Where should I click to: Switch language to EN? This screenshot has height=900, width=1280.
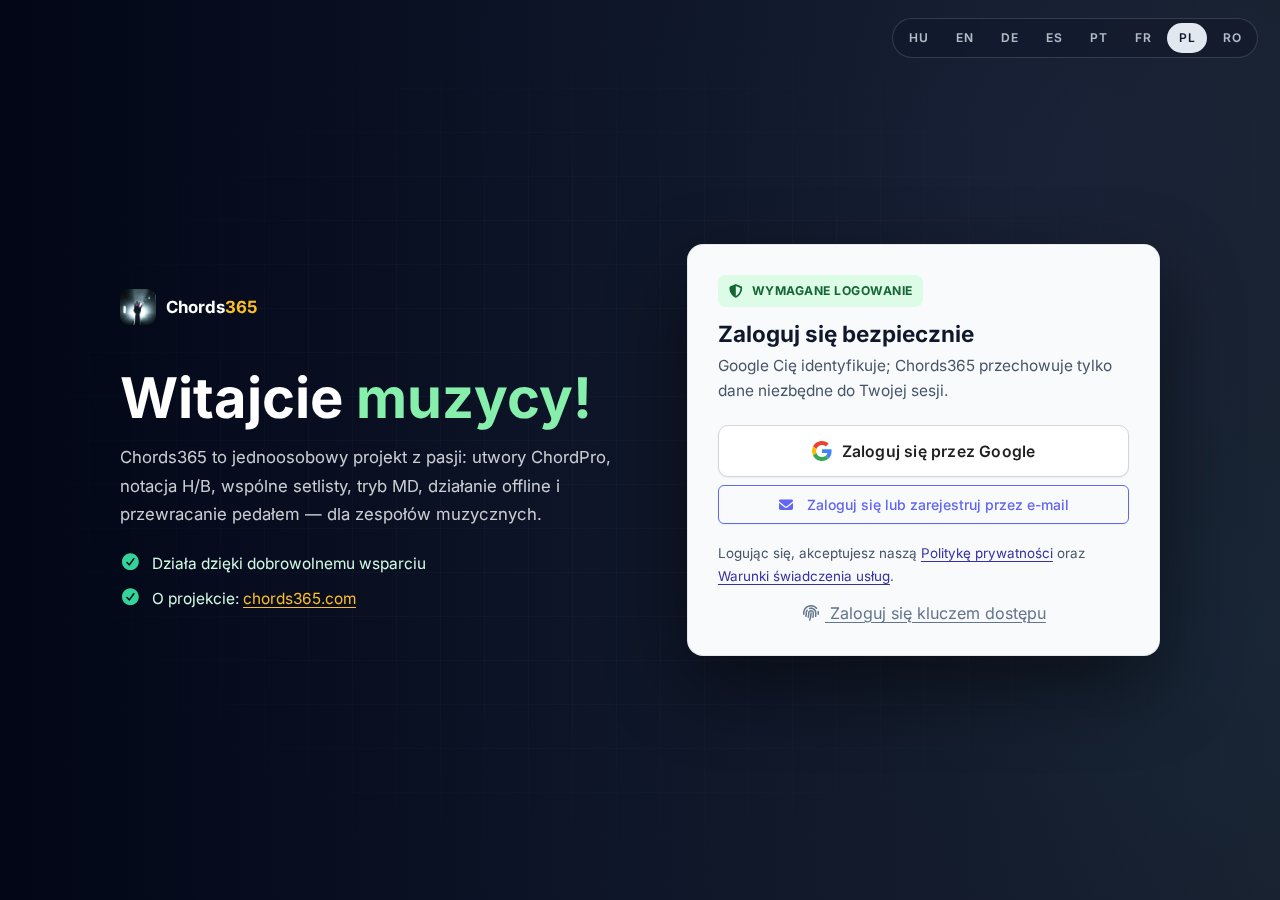tap(964, 38)
